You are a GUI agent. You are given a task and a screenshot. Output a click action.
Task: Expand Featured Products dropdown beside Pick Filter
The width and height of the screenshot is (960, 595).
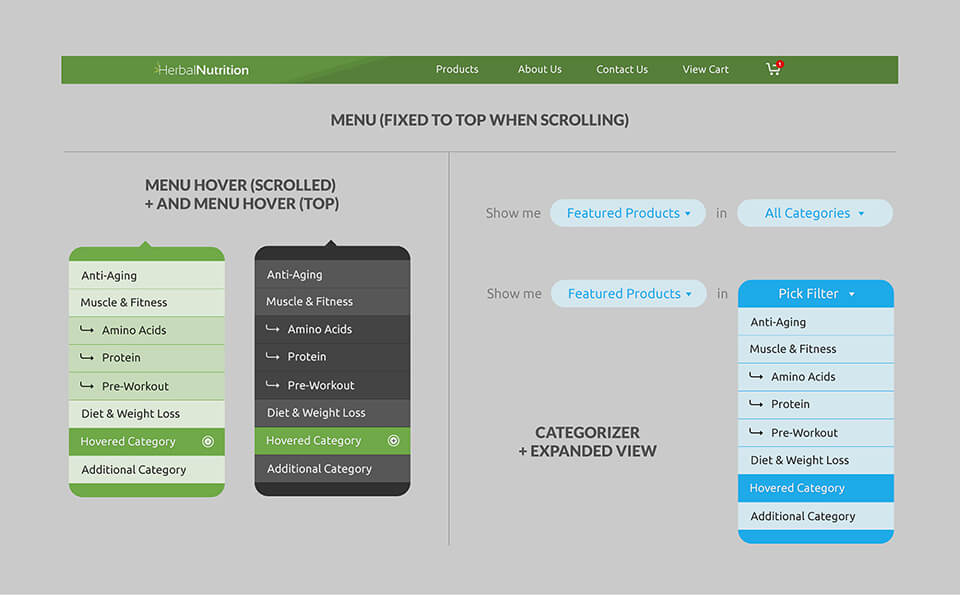pyautogui.click(x=629, y=294)
